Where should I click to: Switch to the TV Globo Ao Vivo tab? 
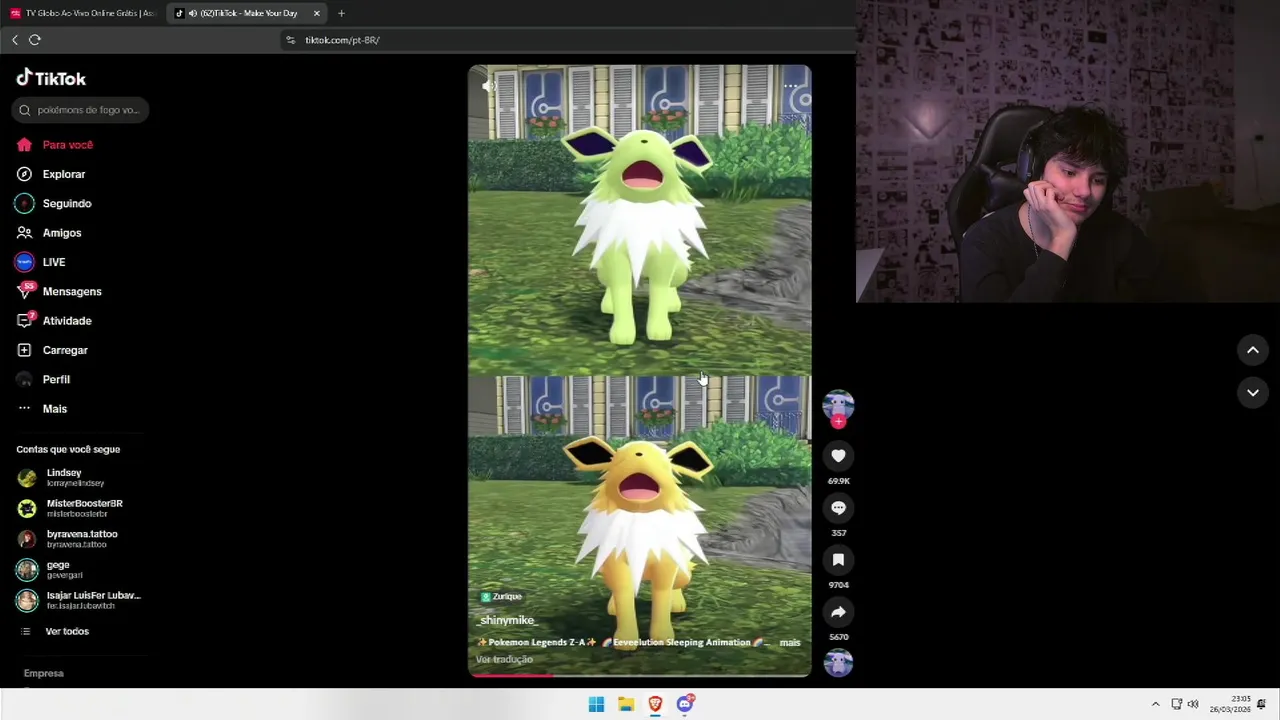[84, 13]
